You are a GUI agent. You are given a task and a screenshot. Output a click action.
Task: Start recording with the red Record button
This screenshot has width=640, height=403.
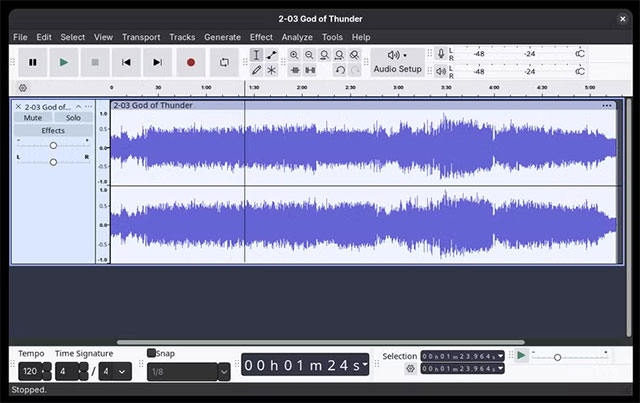click(x=191, y=62)
